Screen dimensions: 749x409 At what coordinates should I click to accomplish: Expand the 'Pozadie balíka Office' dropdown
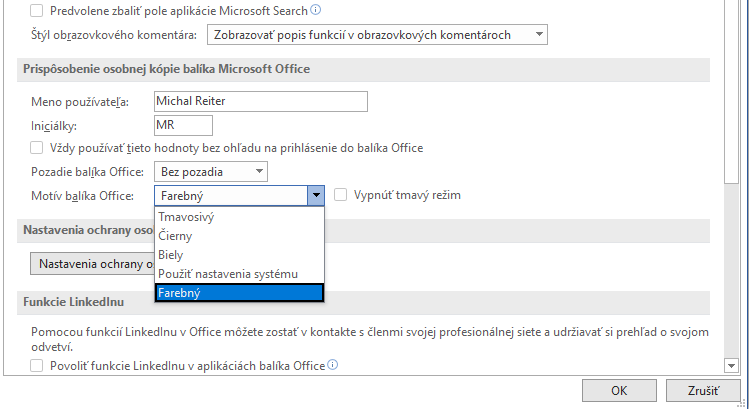[x=210, y=172]
